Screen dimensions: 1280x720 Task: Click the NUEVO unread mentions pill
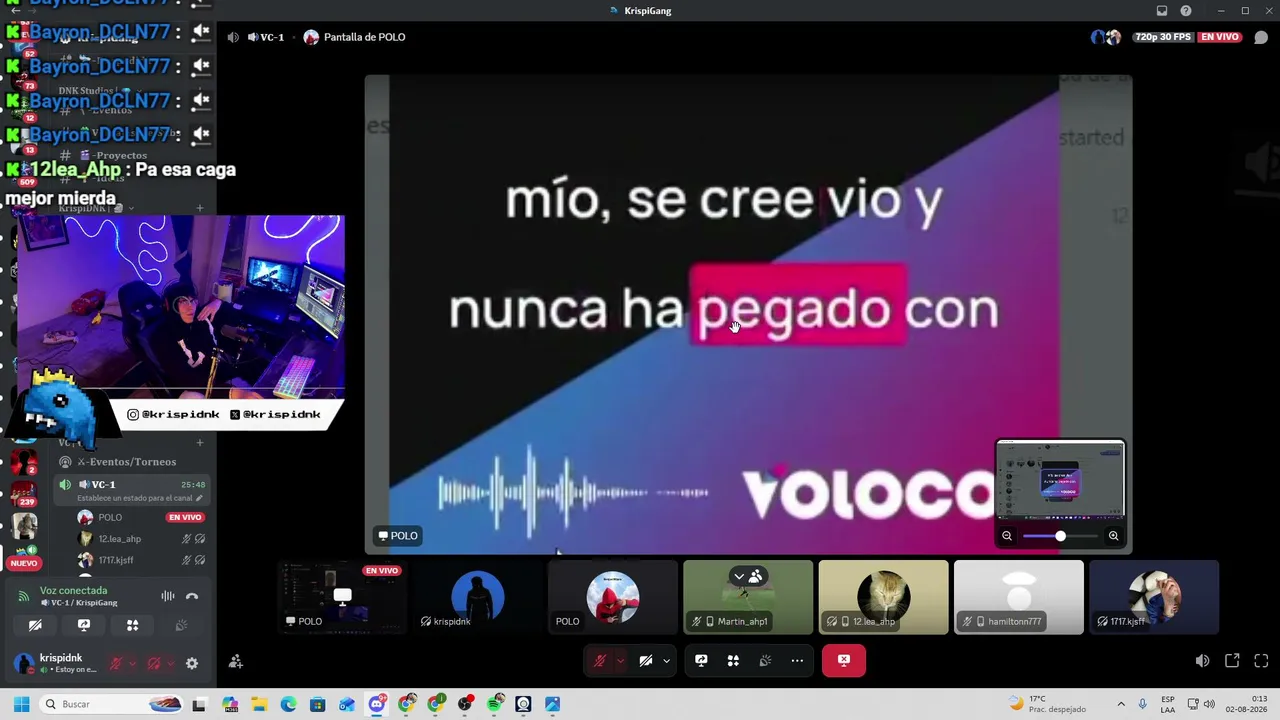[x=23, y=564]
